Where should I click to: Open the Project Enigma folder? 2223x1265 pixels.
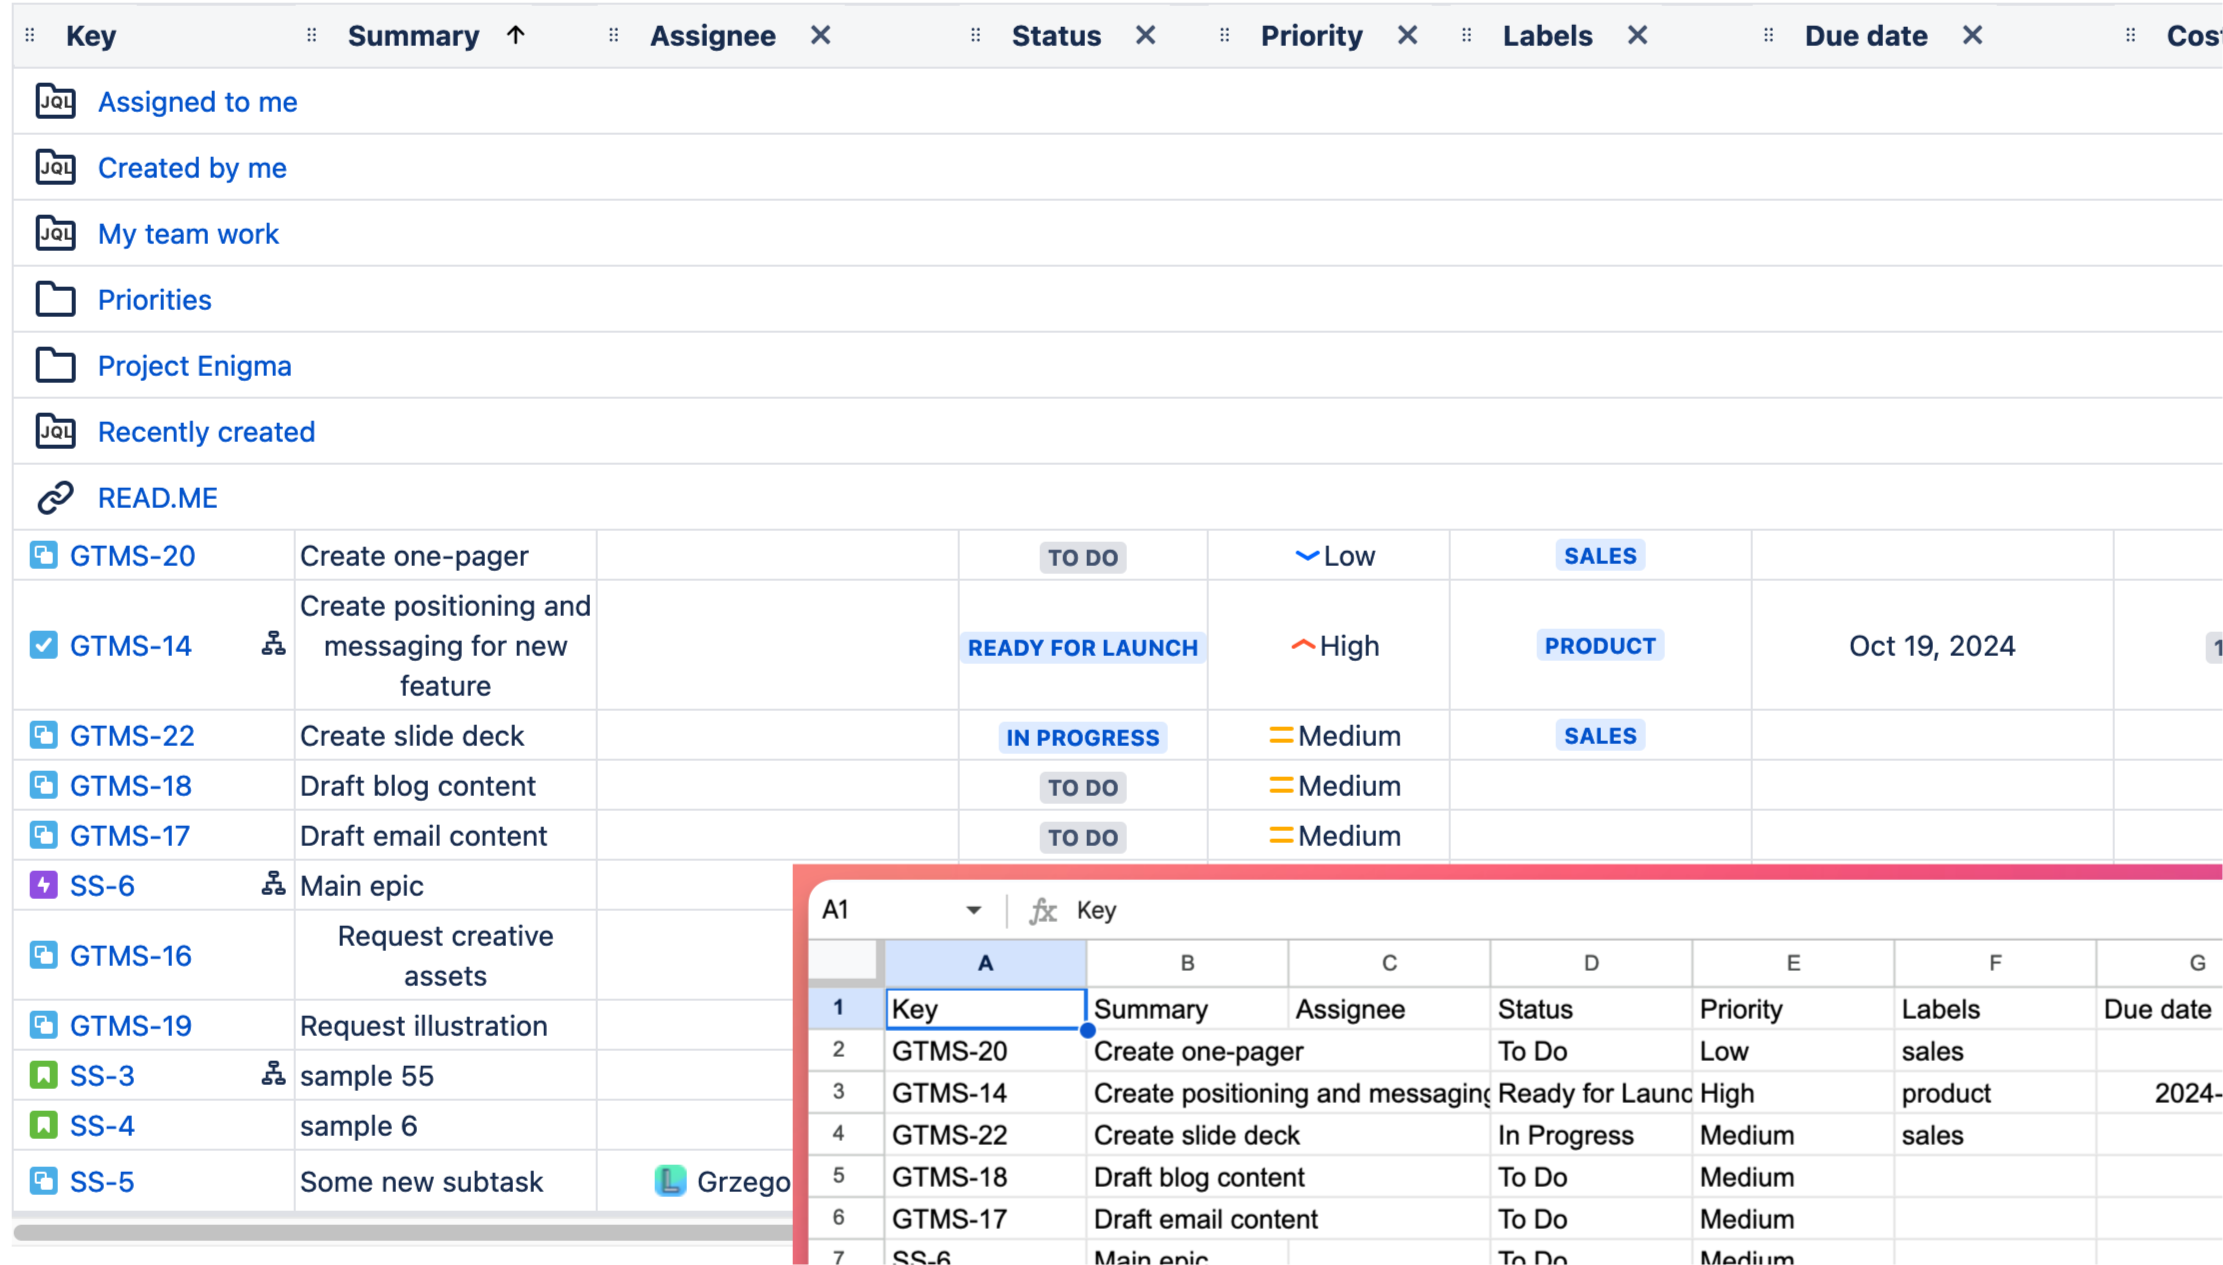[194, 366]
